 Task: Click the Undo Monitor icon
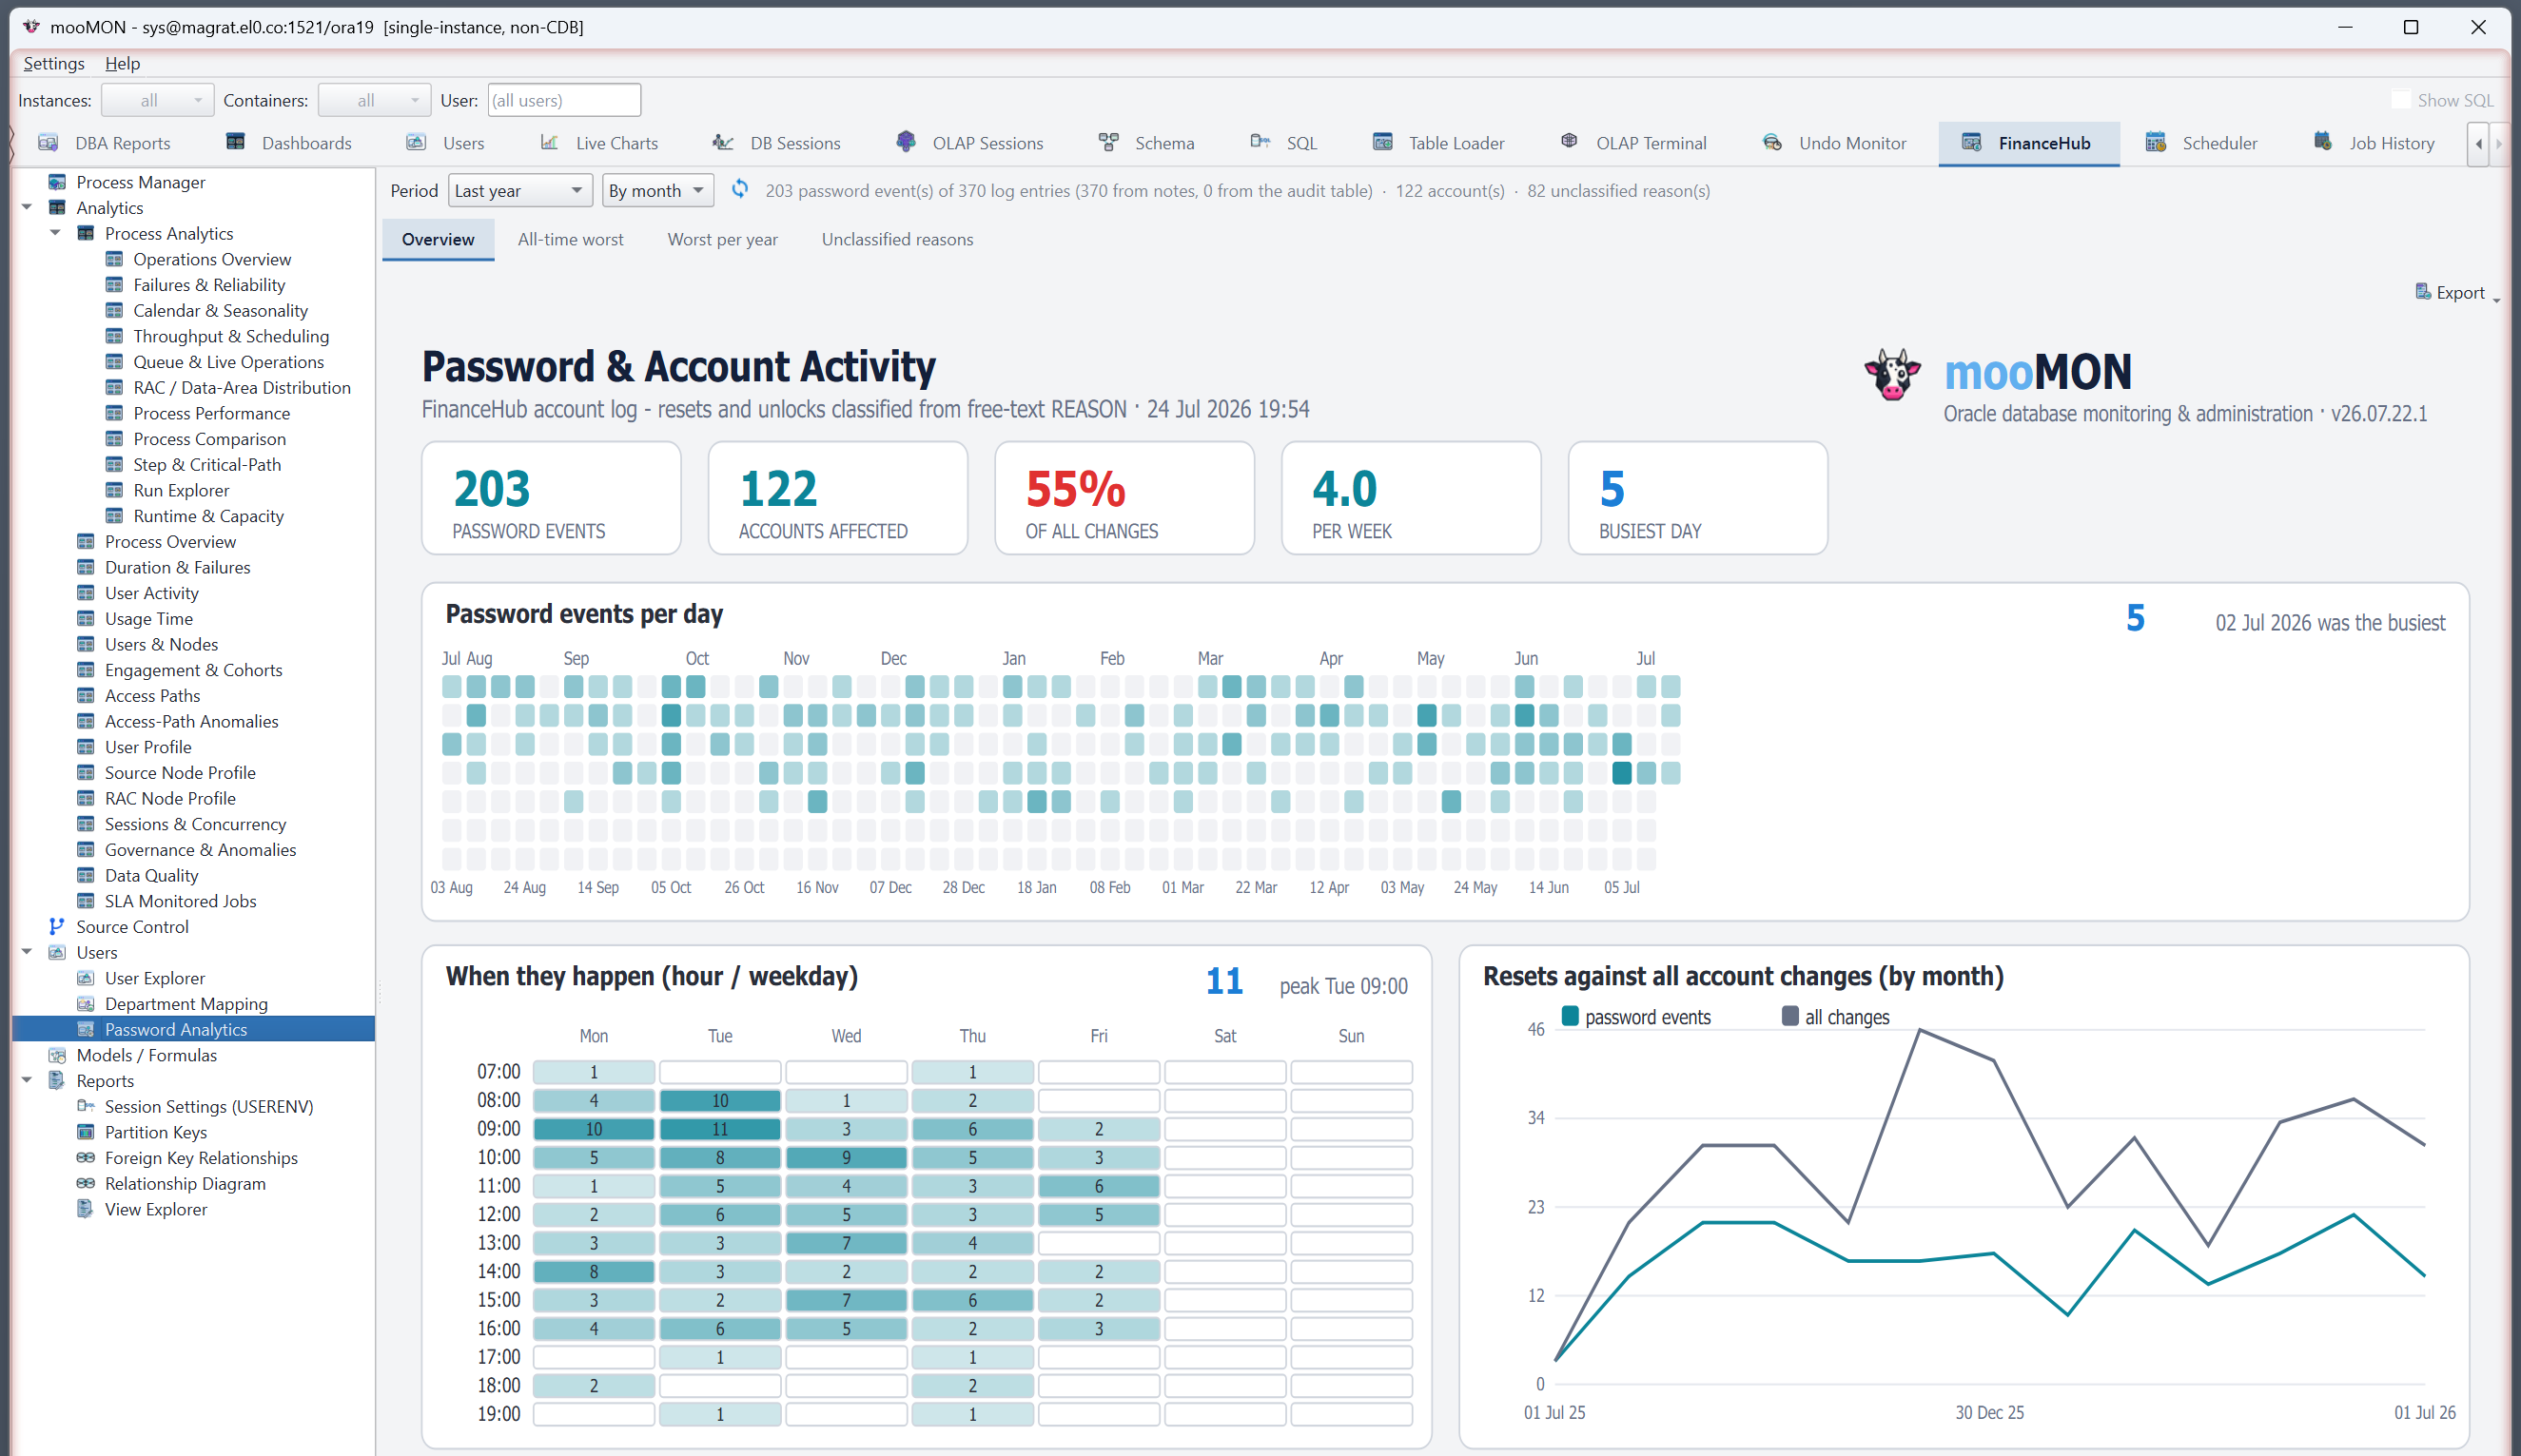point(1772,142)
